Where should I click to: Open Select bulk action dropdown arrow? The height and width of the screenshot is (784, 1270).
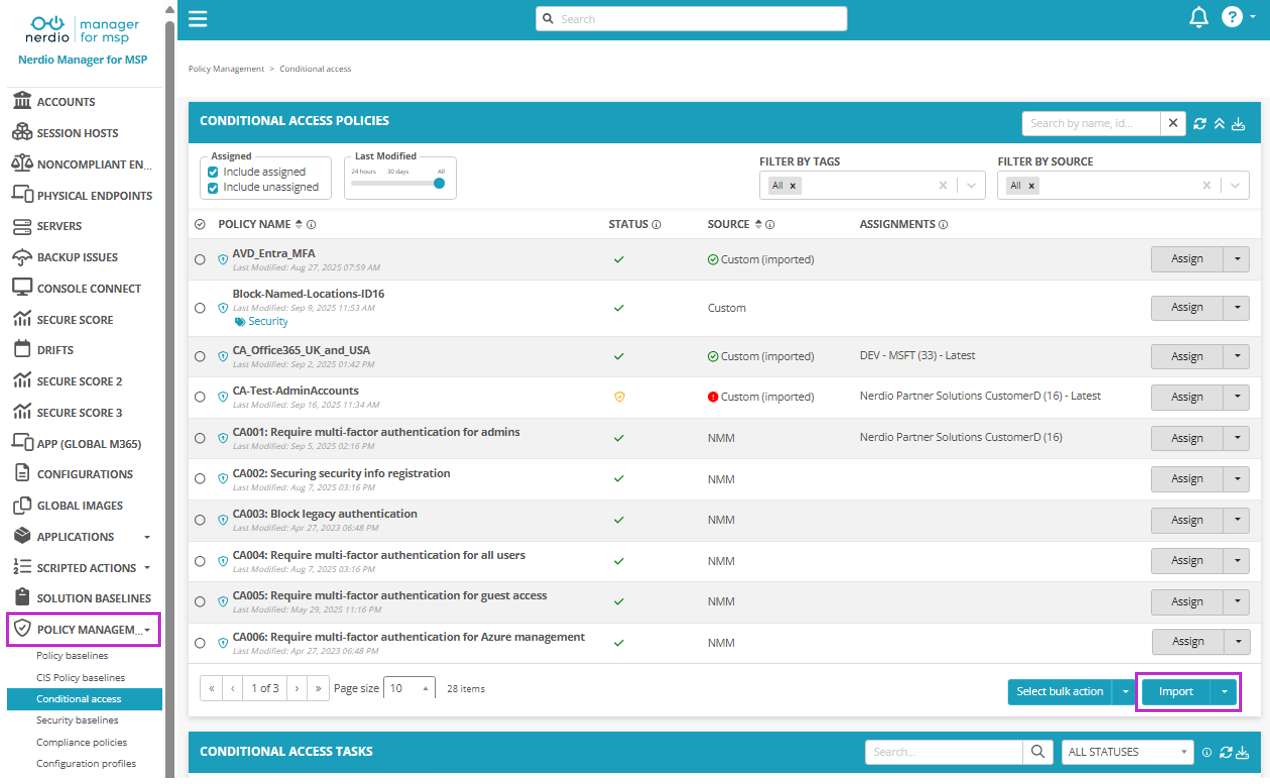(x=1126, y=692)
